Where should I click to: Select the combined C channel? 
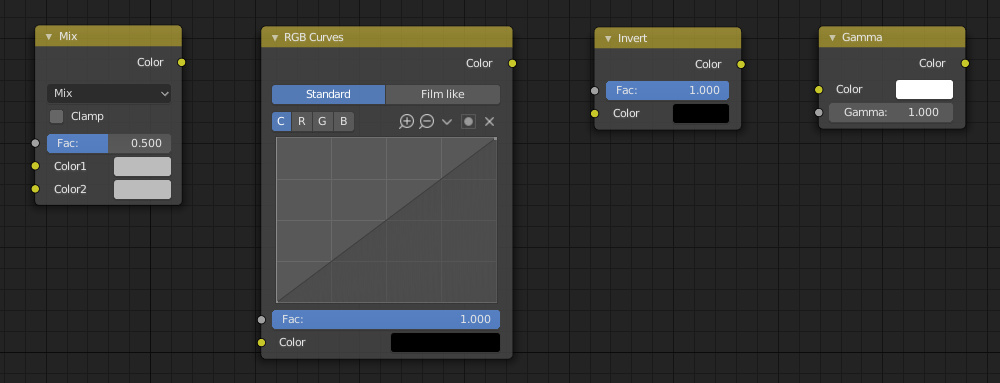(281, 121)
